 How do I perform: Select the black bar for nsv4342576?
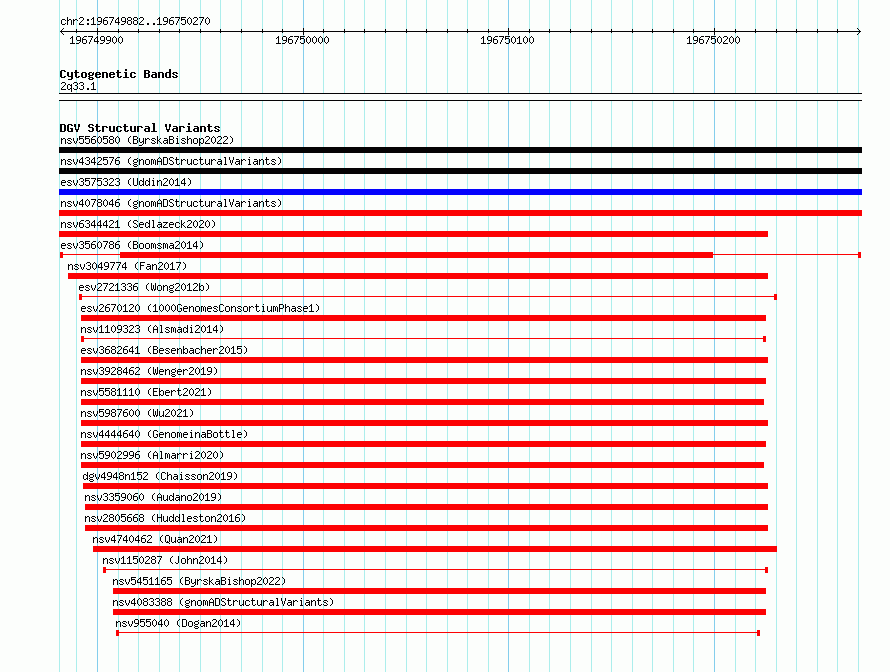click(x=460, y=171)
